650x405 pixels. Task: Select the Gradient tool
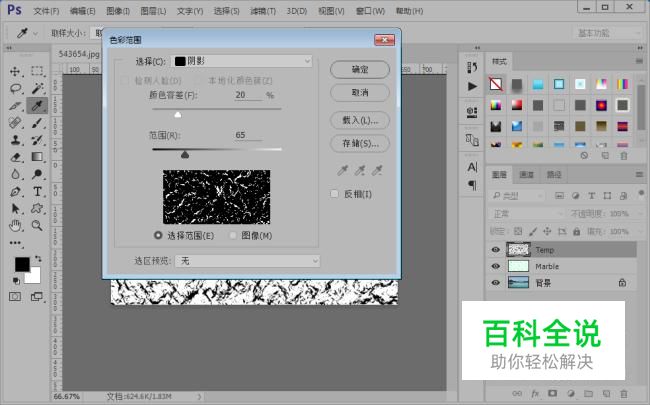tap(37, 157)
